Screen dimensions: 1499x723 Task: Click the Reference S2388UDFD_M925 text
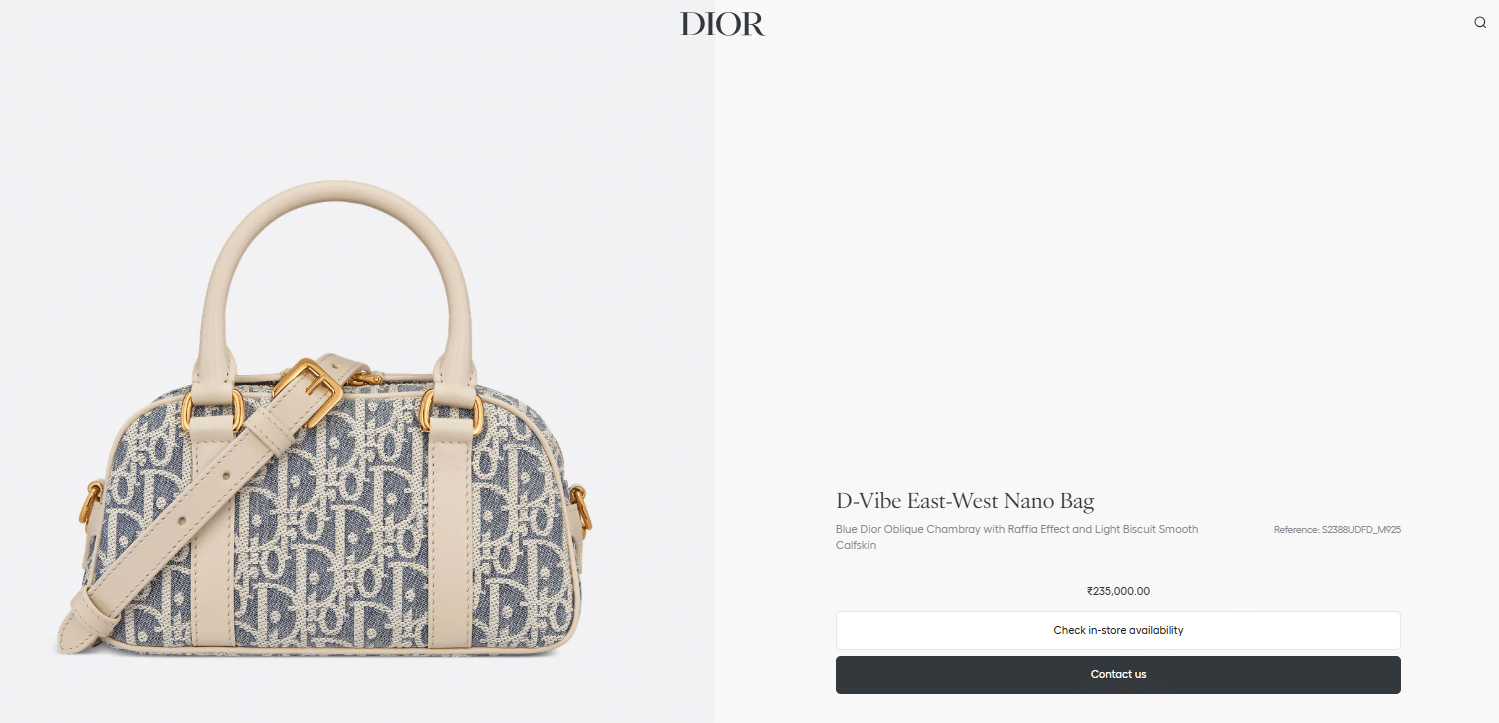(x=1337, y=530)
